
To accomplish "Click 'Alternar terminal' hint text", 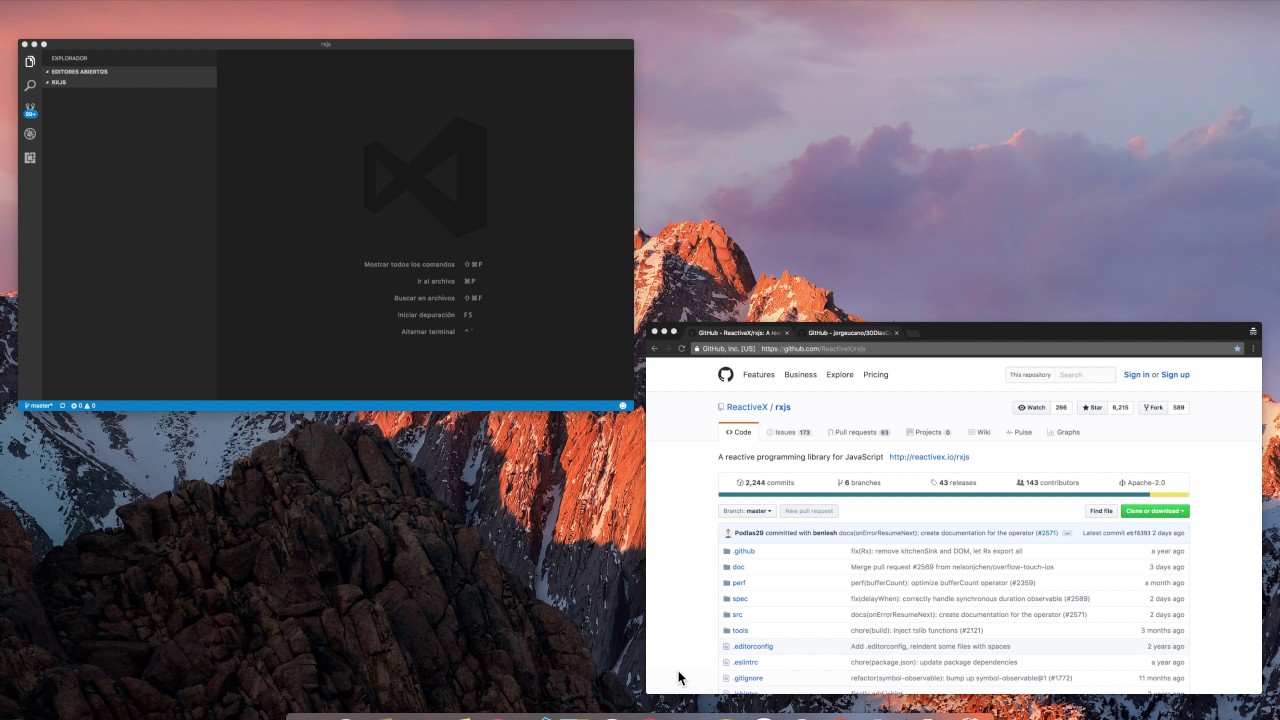I will pos(428,332).
